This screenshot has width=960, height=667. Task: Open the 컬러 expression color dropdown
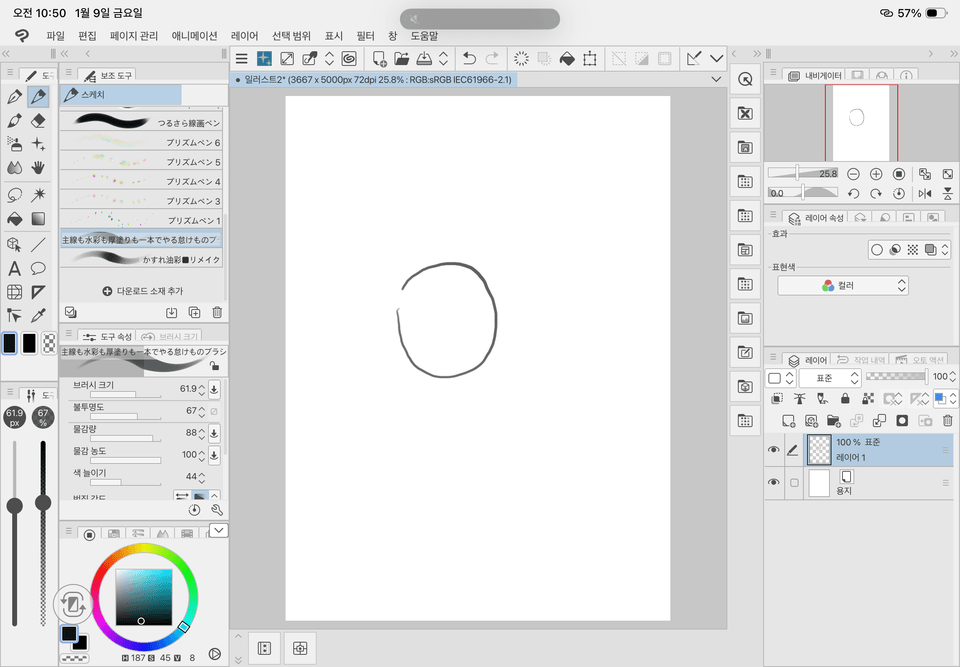[x=843, y=285]
